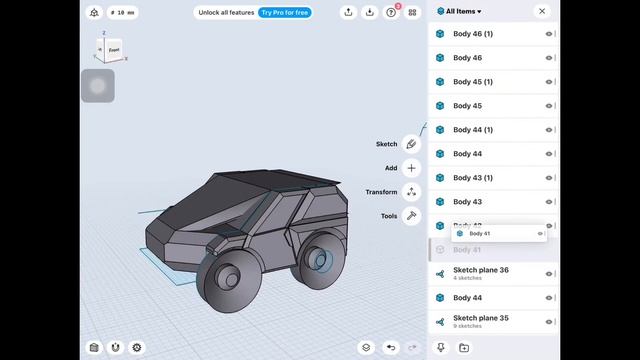Open the settings gear icon
640x360 pixels.
click(137, 347)
